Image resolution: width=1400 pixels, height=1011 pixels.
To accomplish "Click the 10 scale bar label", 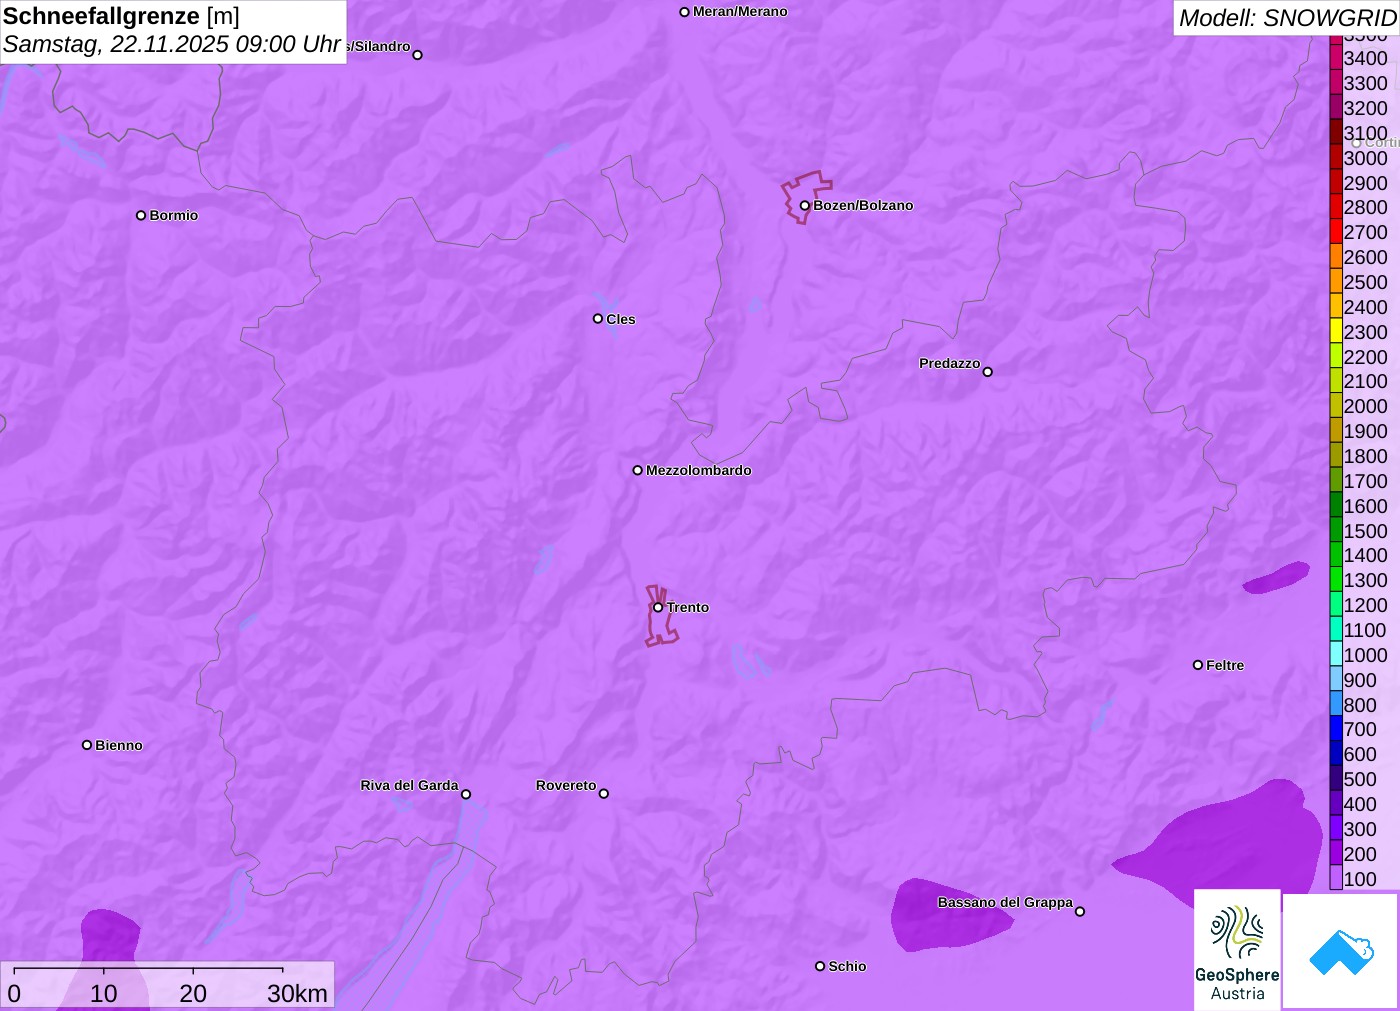I will [x=104, y=993].
